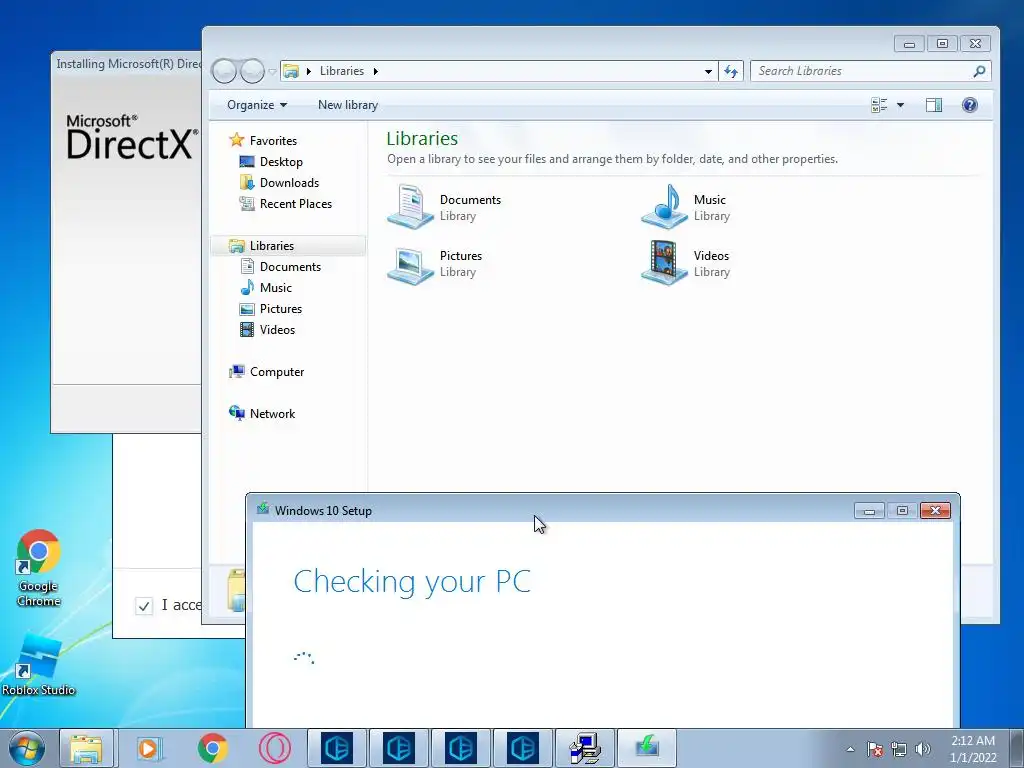Viewport: 1024px width, 768px height.
Task: Click the volume speaker tray icon
Action: tap(923, 749)
